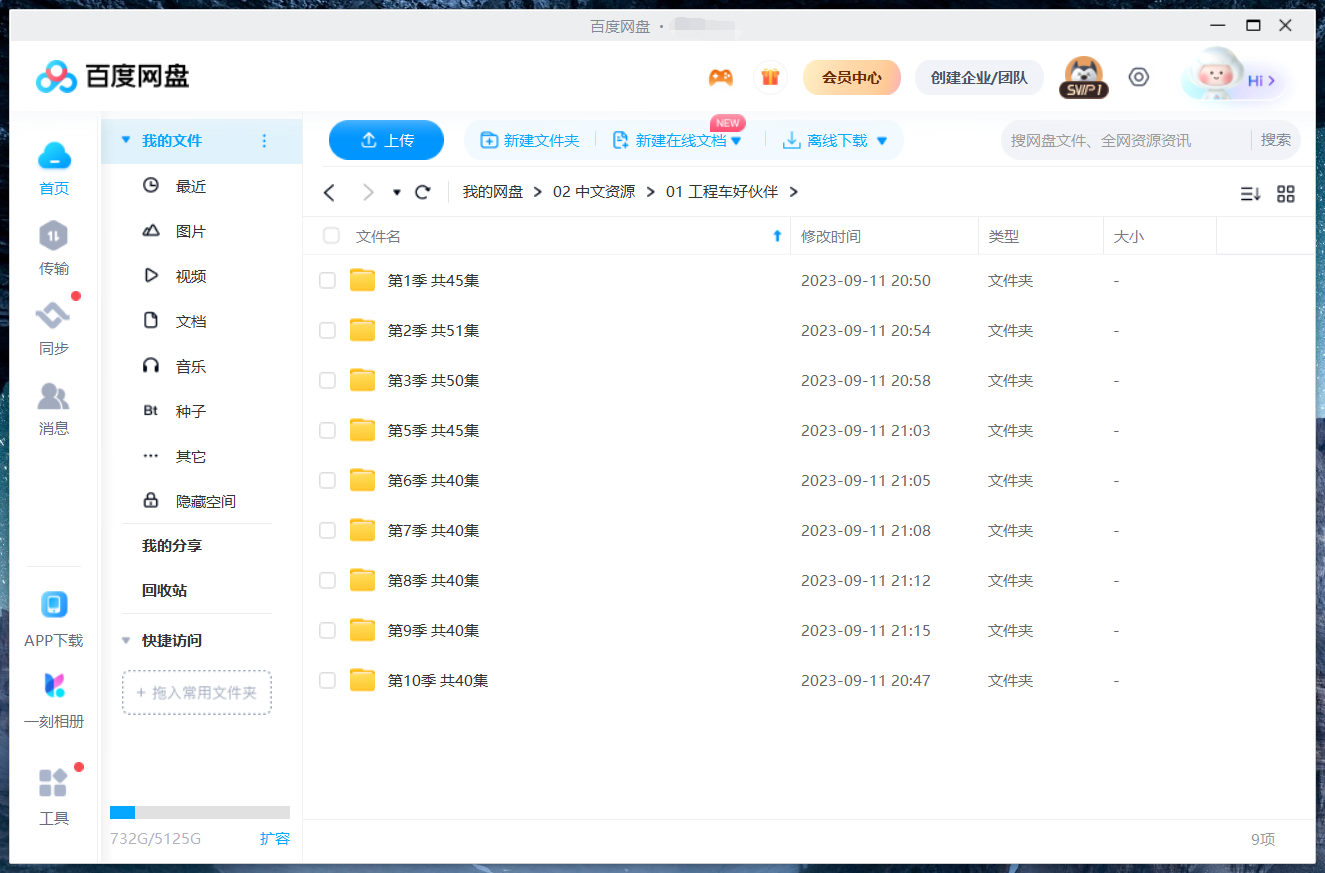This screenshot has height=873, width=1325.
Task: Click the storage usage progress bar
Action: (200, 812)
